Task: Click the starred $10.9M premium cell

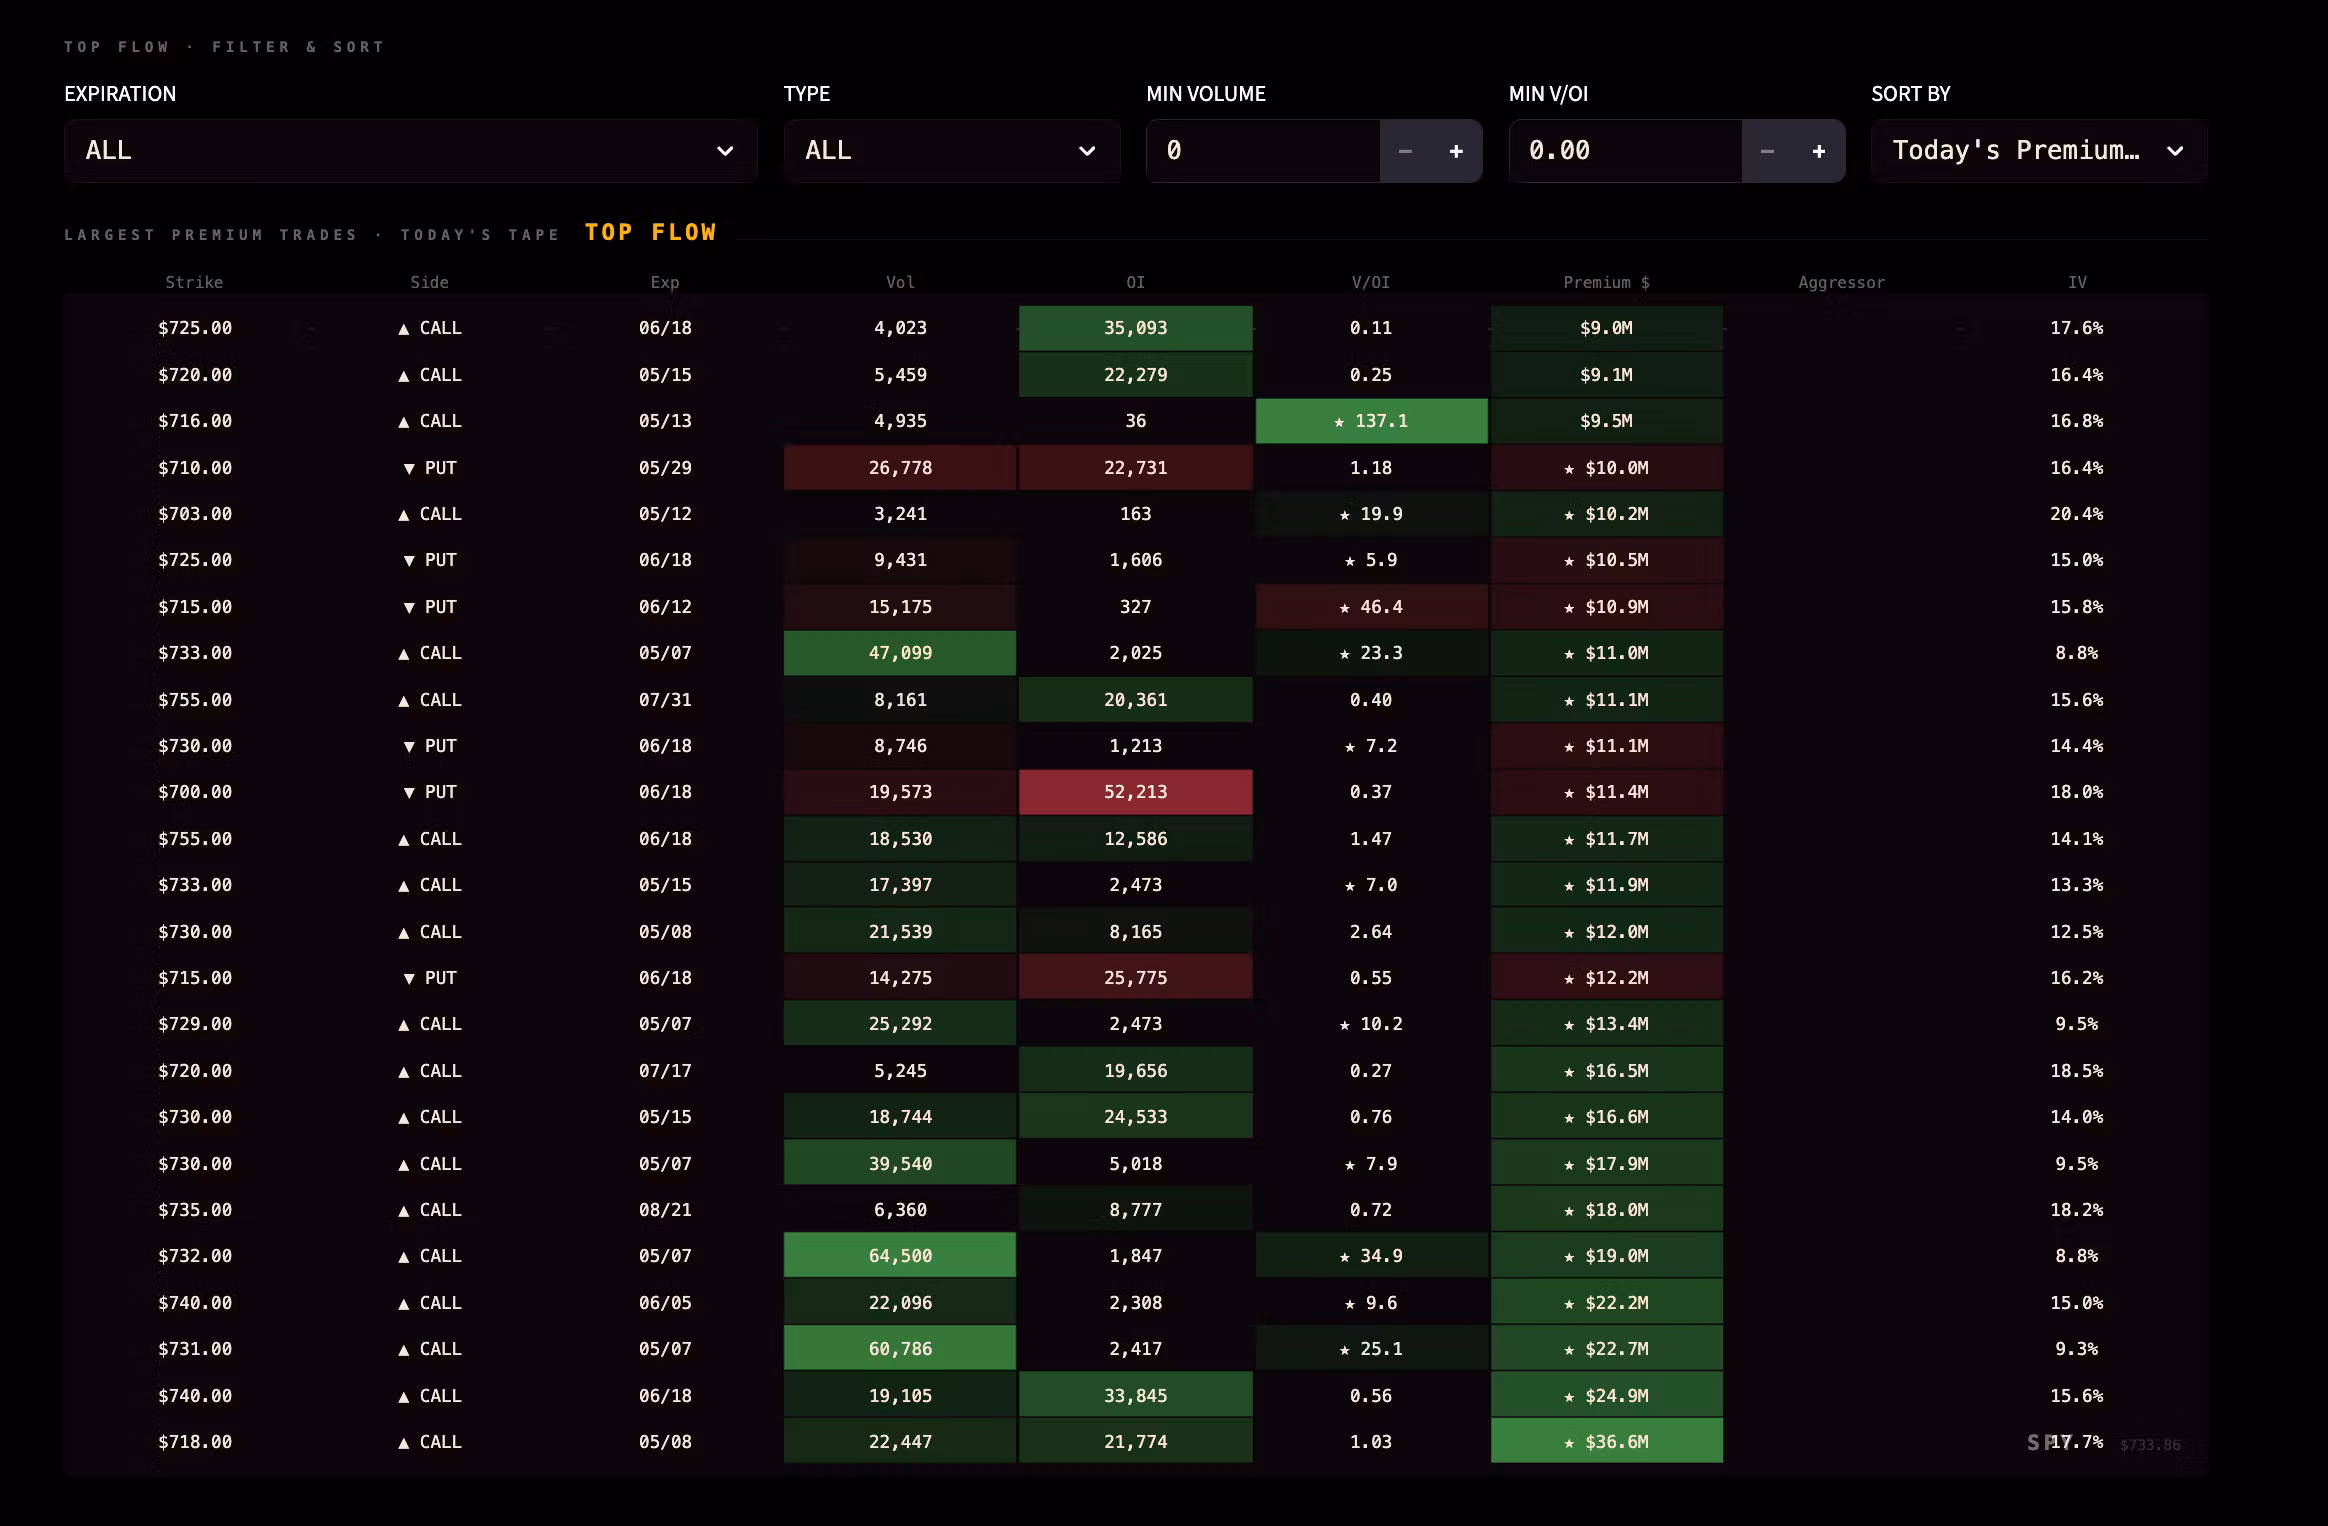Action: (1607, 607)
